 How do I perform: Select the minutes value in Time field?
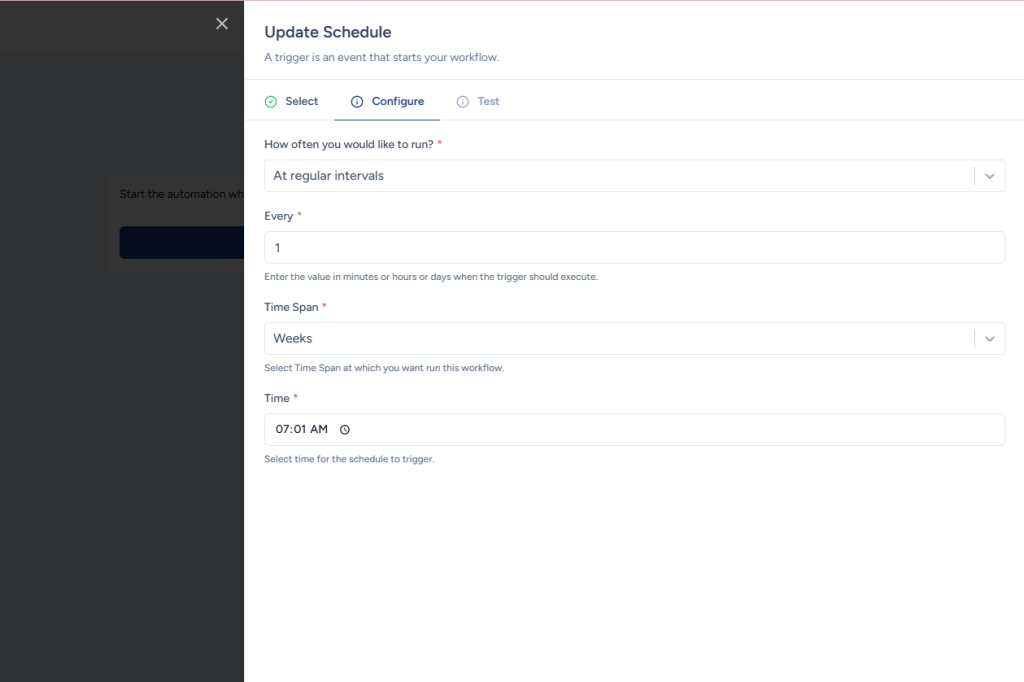pyautogui.click(x=299, y=430)
